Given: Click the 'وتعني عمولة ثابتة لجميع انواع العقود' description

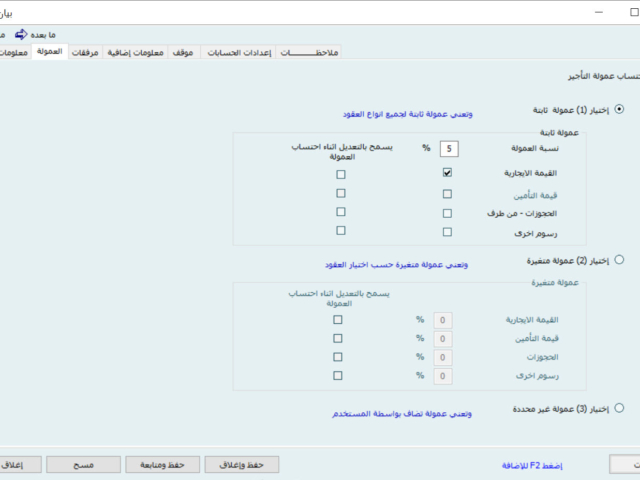Looking at the screenshot, I should point(408,114).
